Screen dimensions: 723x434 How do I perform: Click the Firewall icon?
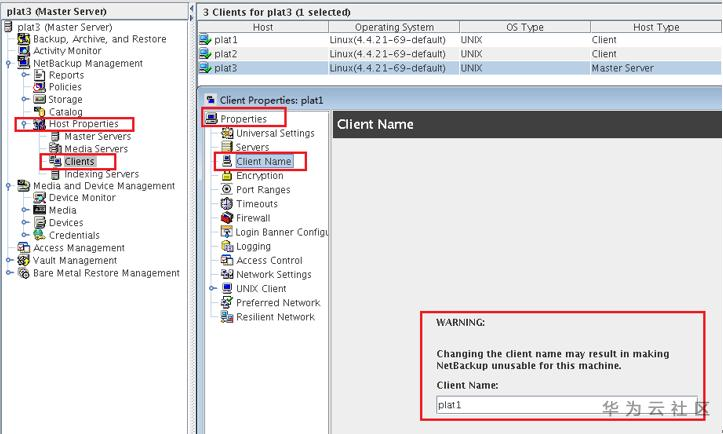coord(226,217)
